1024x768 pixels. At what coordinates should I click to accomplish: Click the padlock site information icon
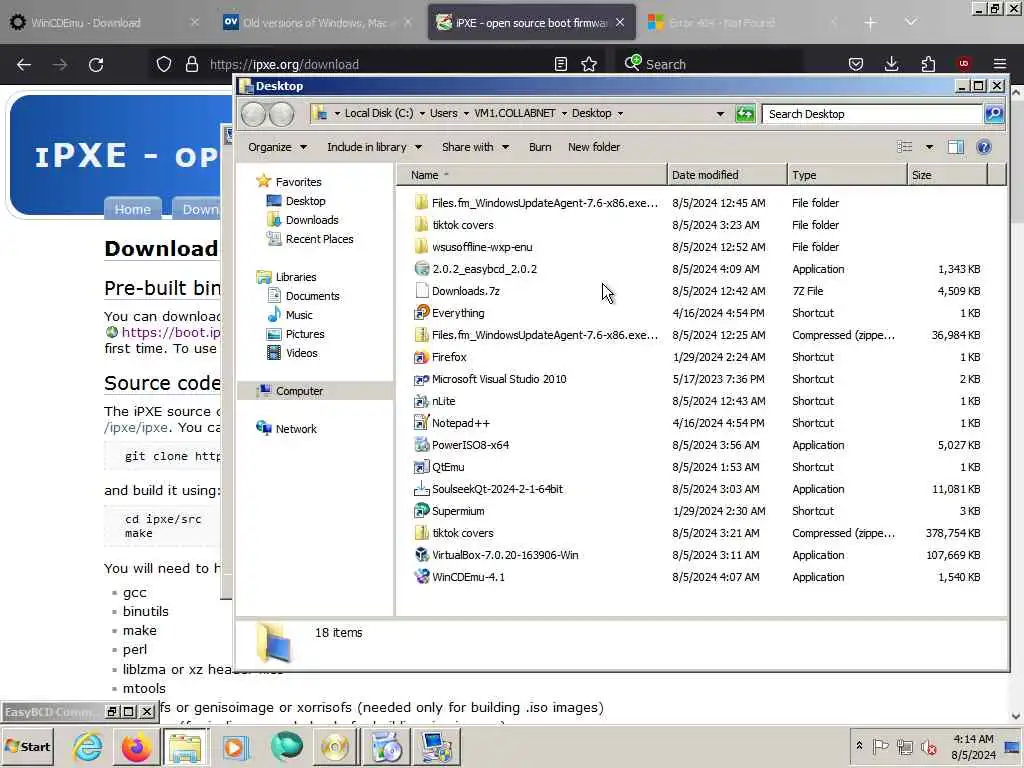click(x=191, y=64)
